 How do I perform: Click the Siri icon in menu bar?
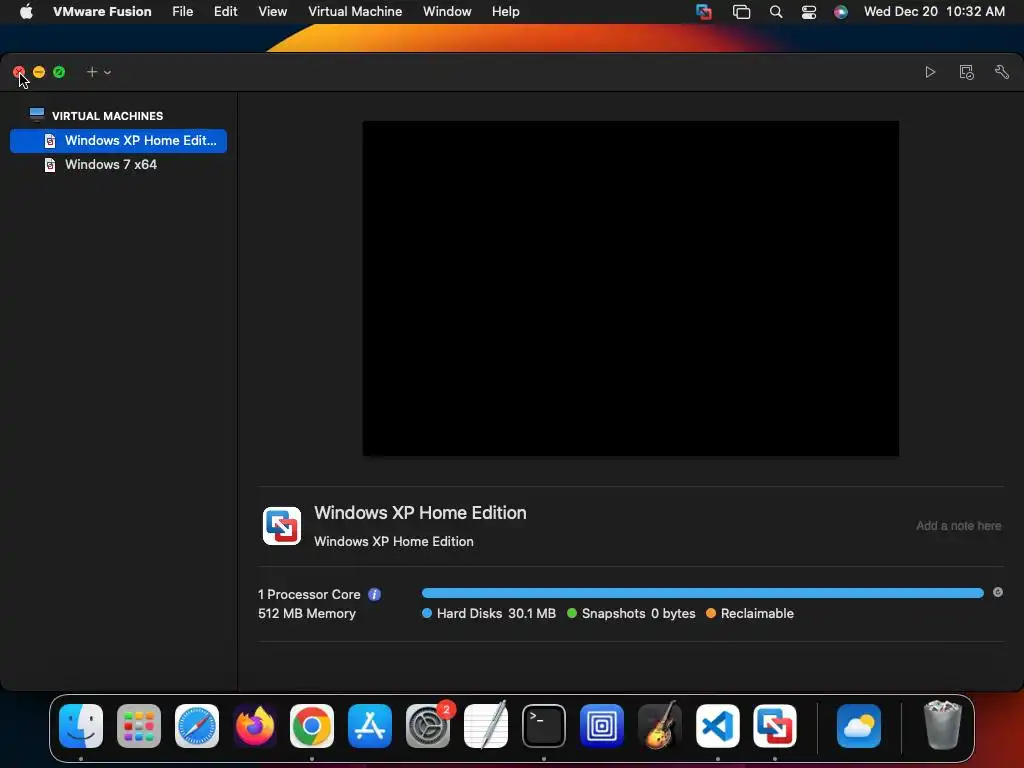(x=841, y=12)
